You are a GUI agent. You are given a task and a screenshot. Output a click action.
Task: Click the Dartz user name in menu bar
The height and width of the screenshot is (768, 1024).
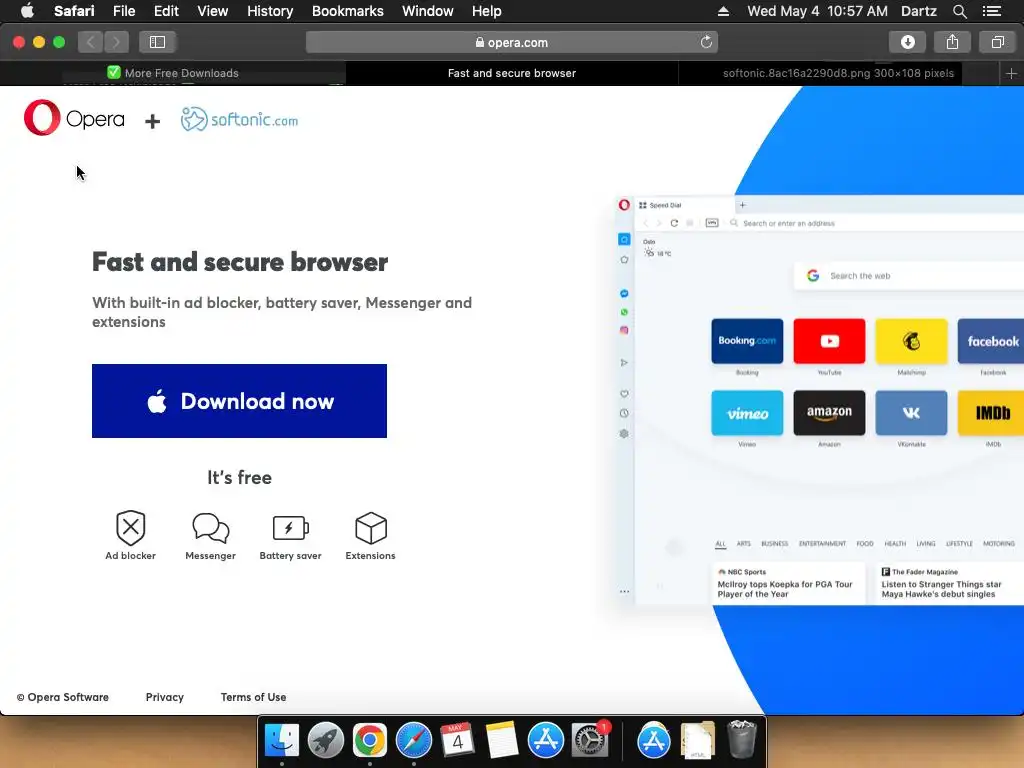(918, 11)
